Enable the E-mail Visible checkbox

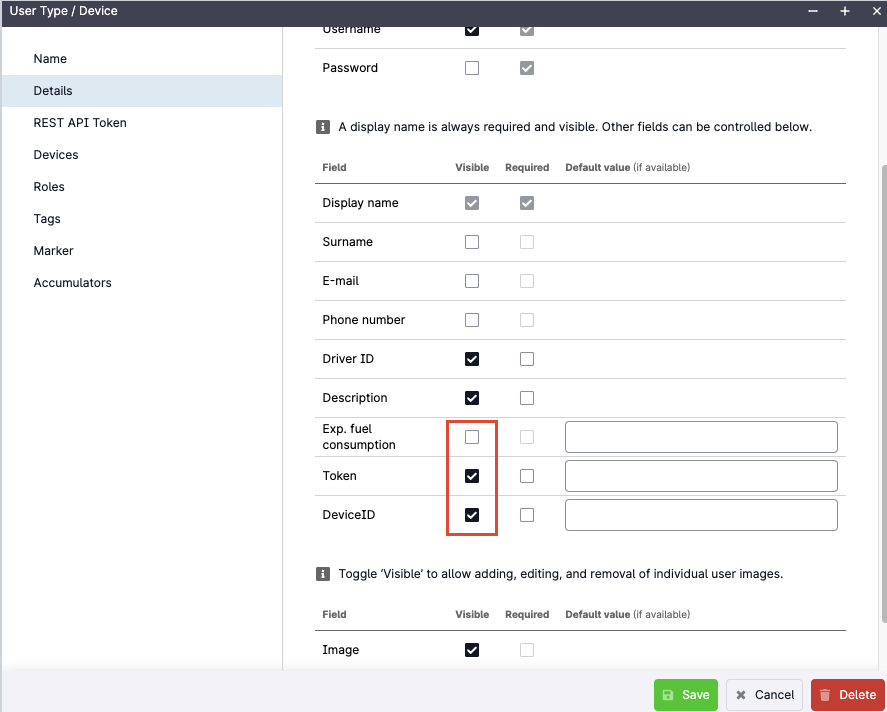point(471,280)
